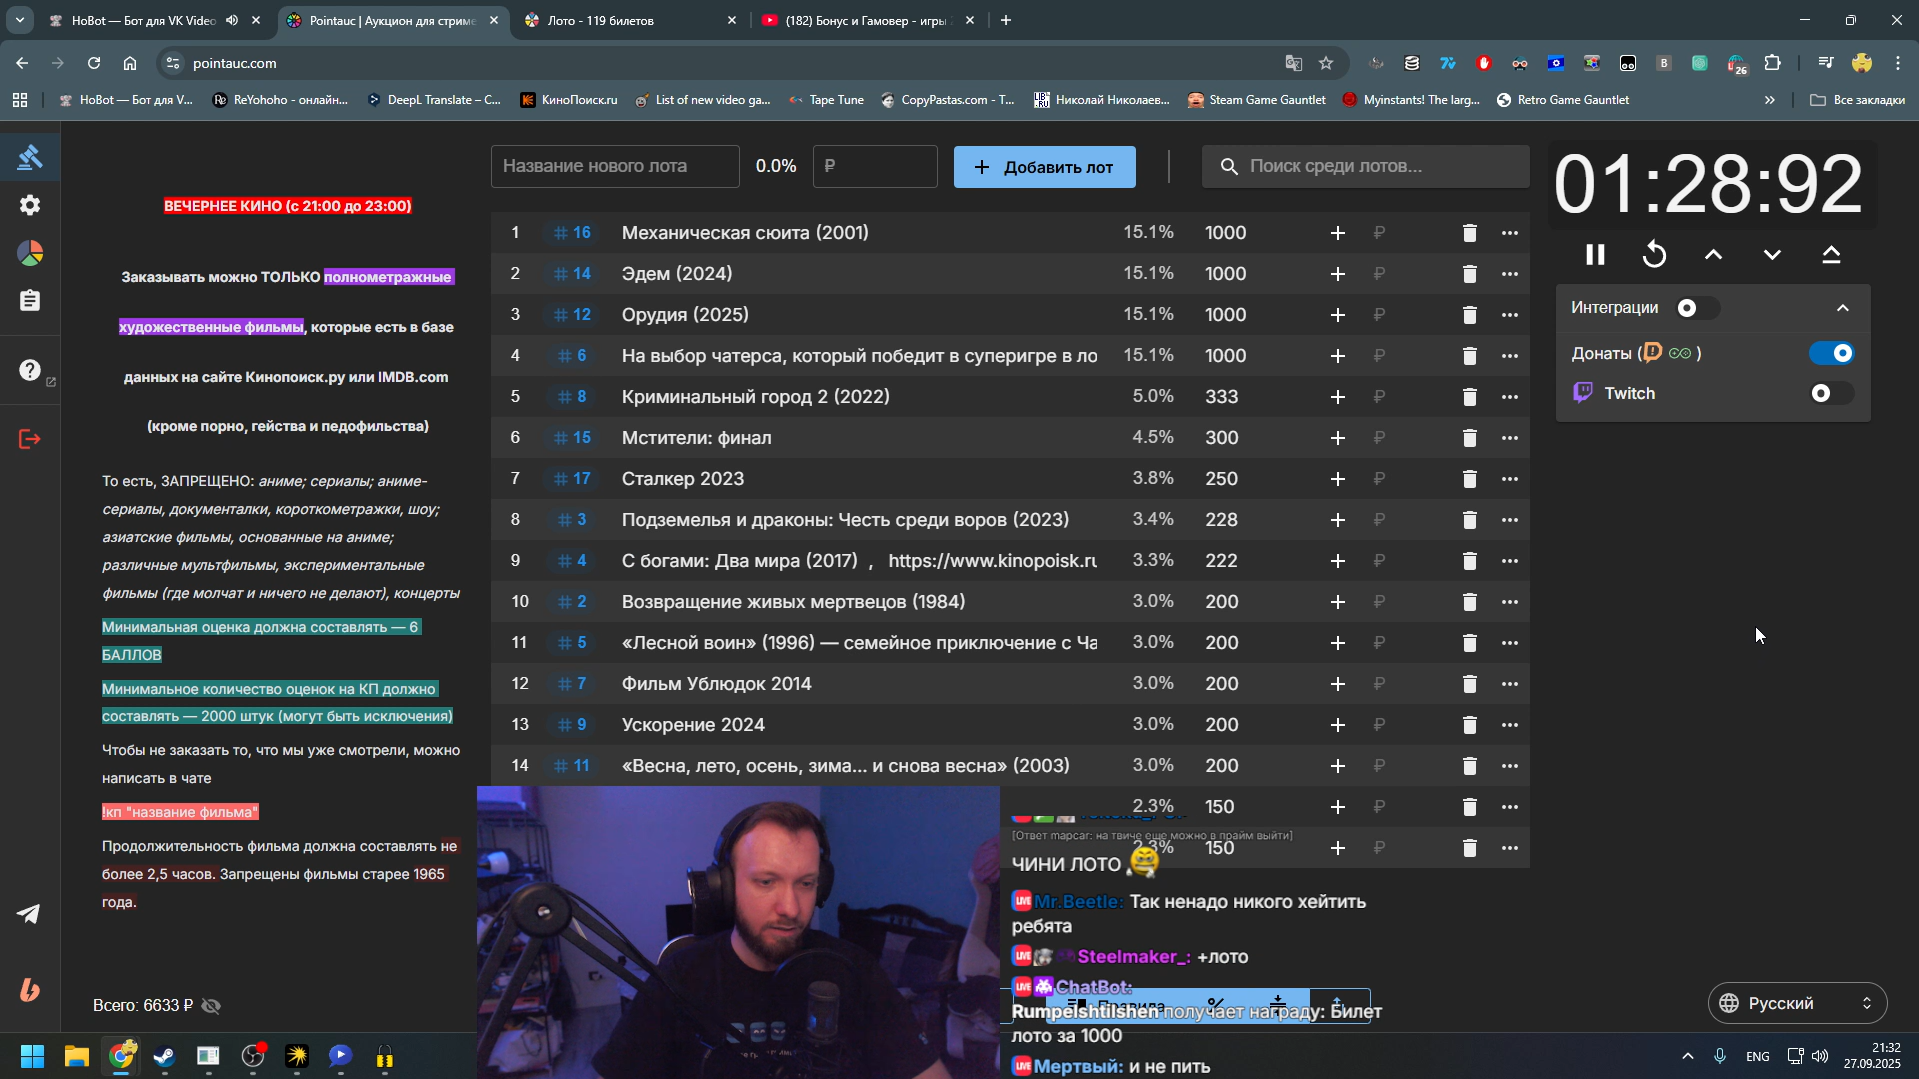Open more options for Сталкер 2023 lot
Screen dimensions: 1919x1079
pyautogui.click(x=1510, y=479)
